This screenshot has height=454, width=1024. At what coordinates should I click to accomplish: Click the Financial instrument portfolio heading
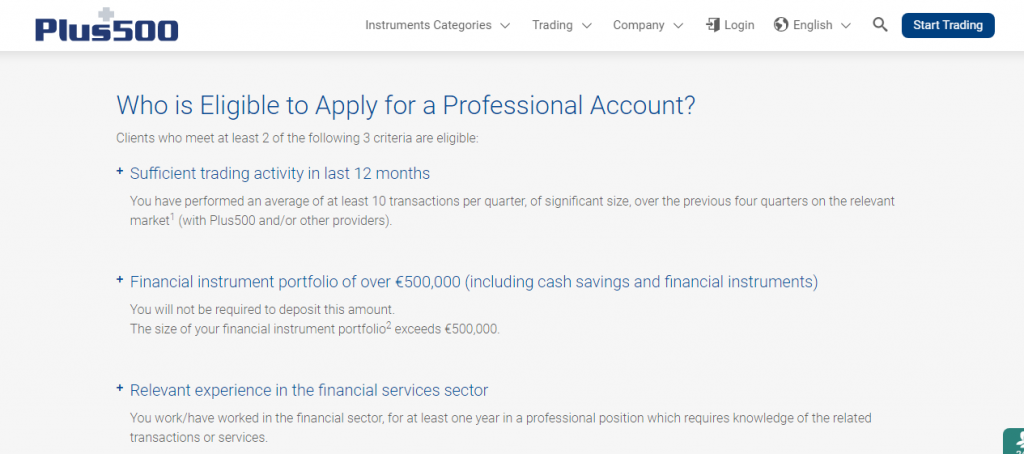(474, 282)
